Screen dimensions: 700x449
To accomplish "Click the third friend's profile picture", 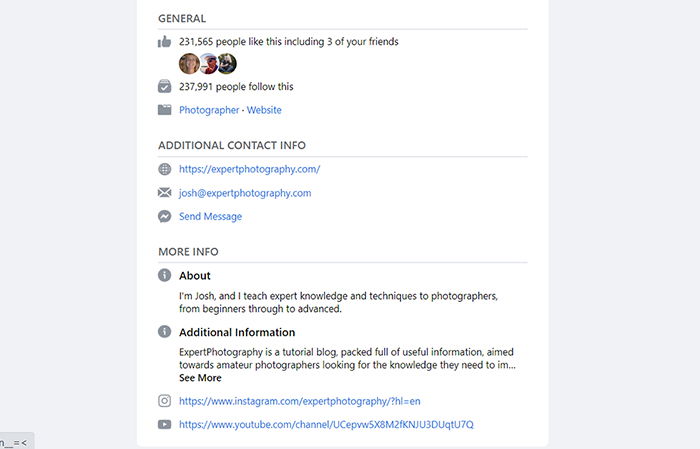I will [228, 63].
